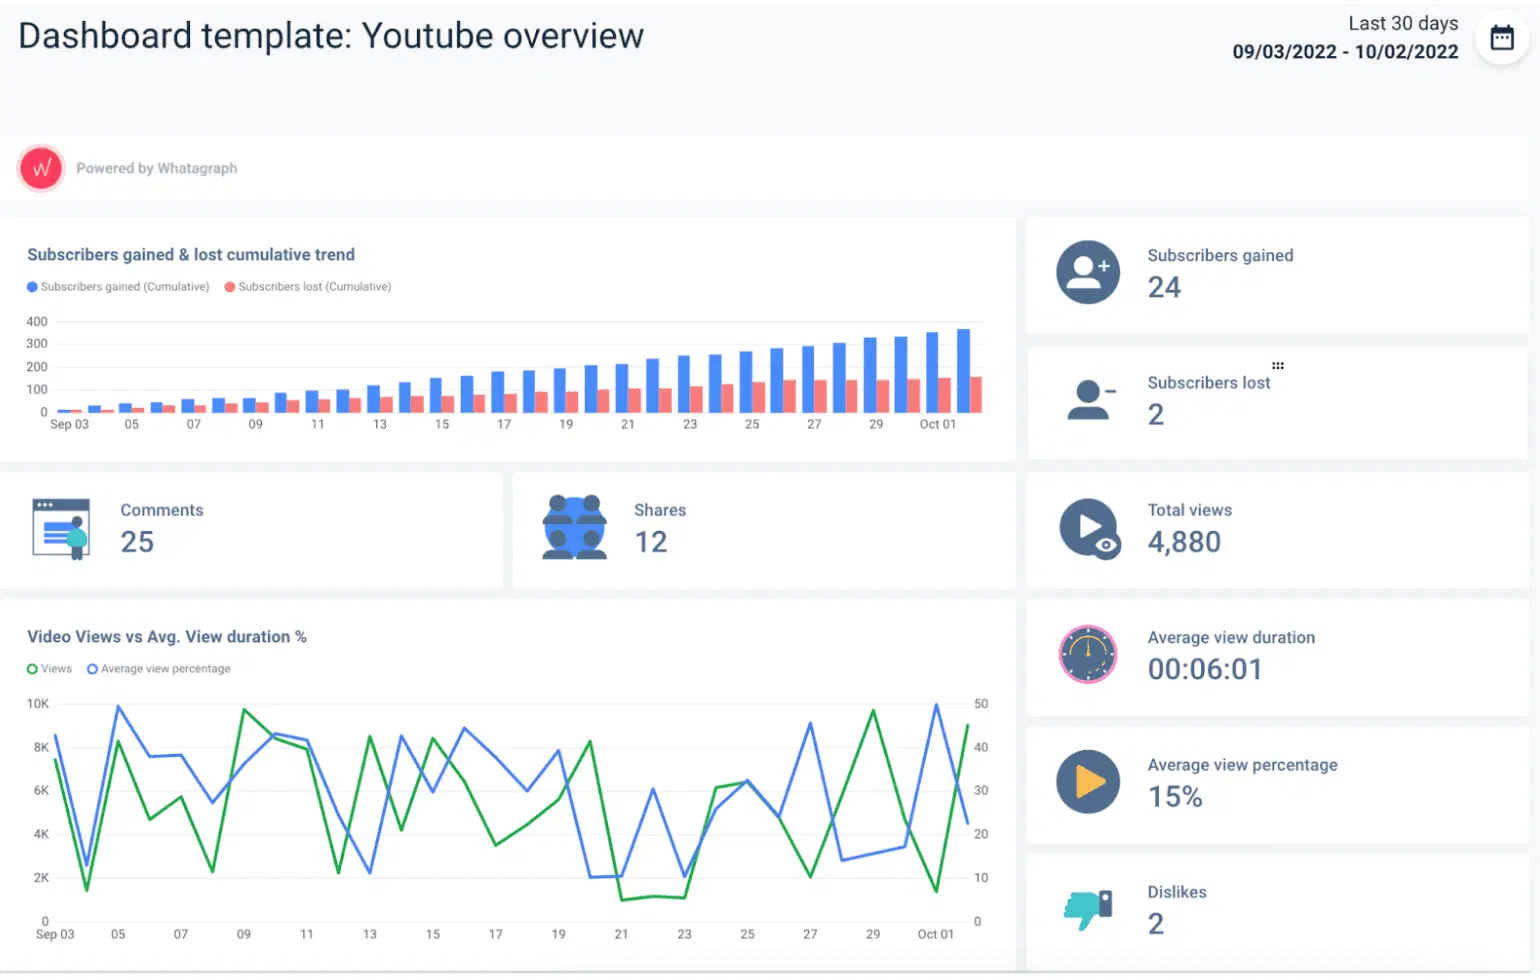The width and height of the screenshot is (1540, 980).
Task: Click the Subscribers lost person-minus icon
Action: (1088, 400)
